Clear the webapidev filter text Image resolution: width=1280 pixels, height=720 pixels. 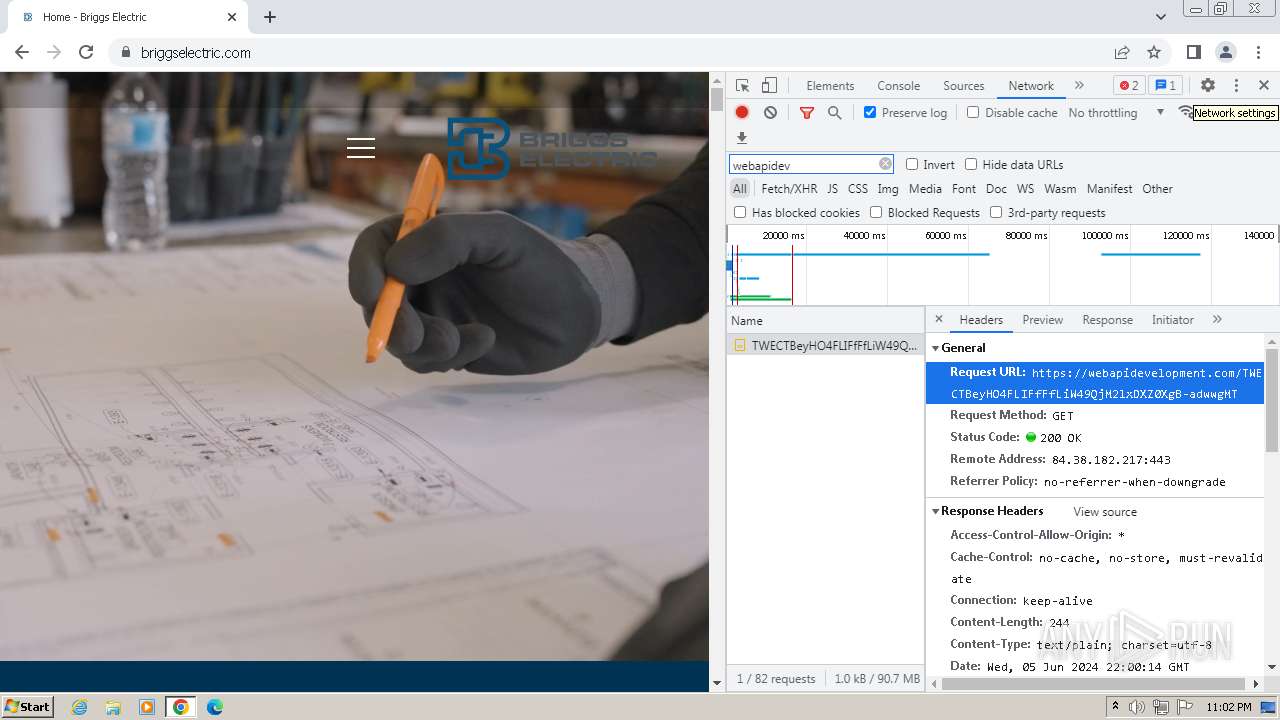885,164
